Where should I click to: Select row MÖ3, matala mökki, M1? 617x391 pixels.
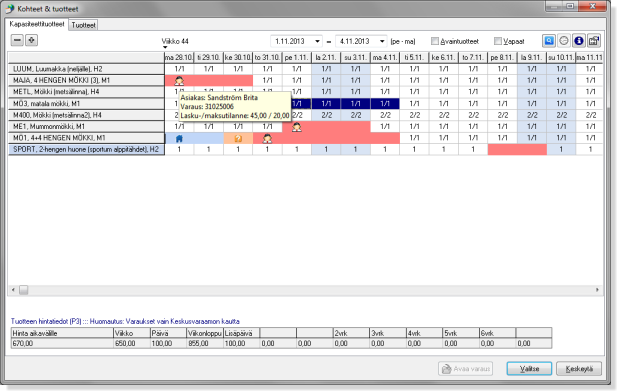pyautogui.click(x=87, y=103)
